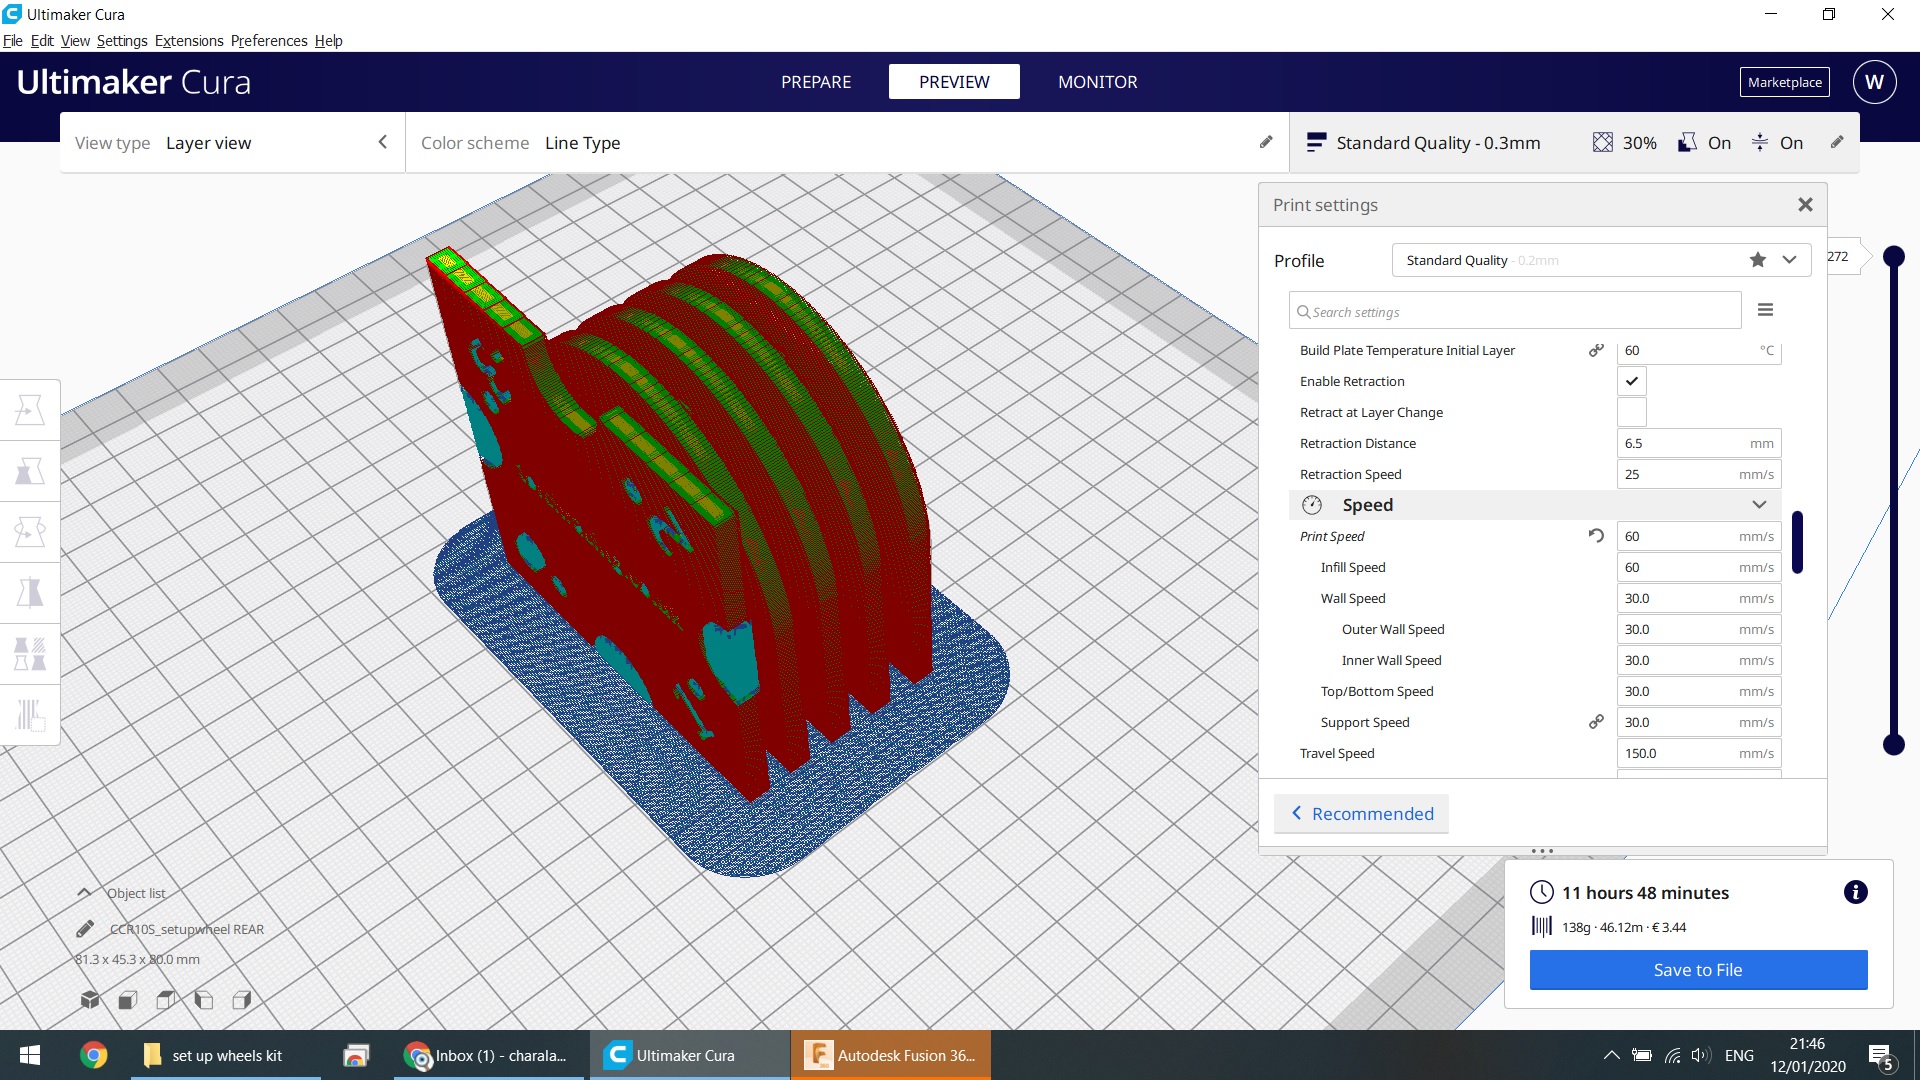Click the support On icon

pos(1687,142)
